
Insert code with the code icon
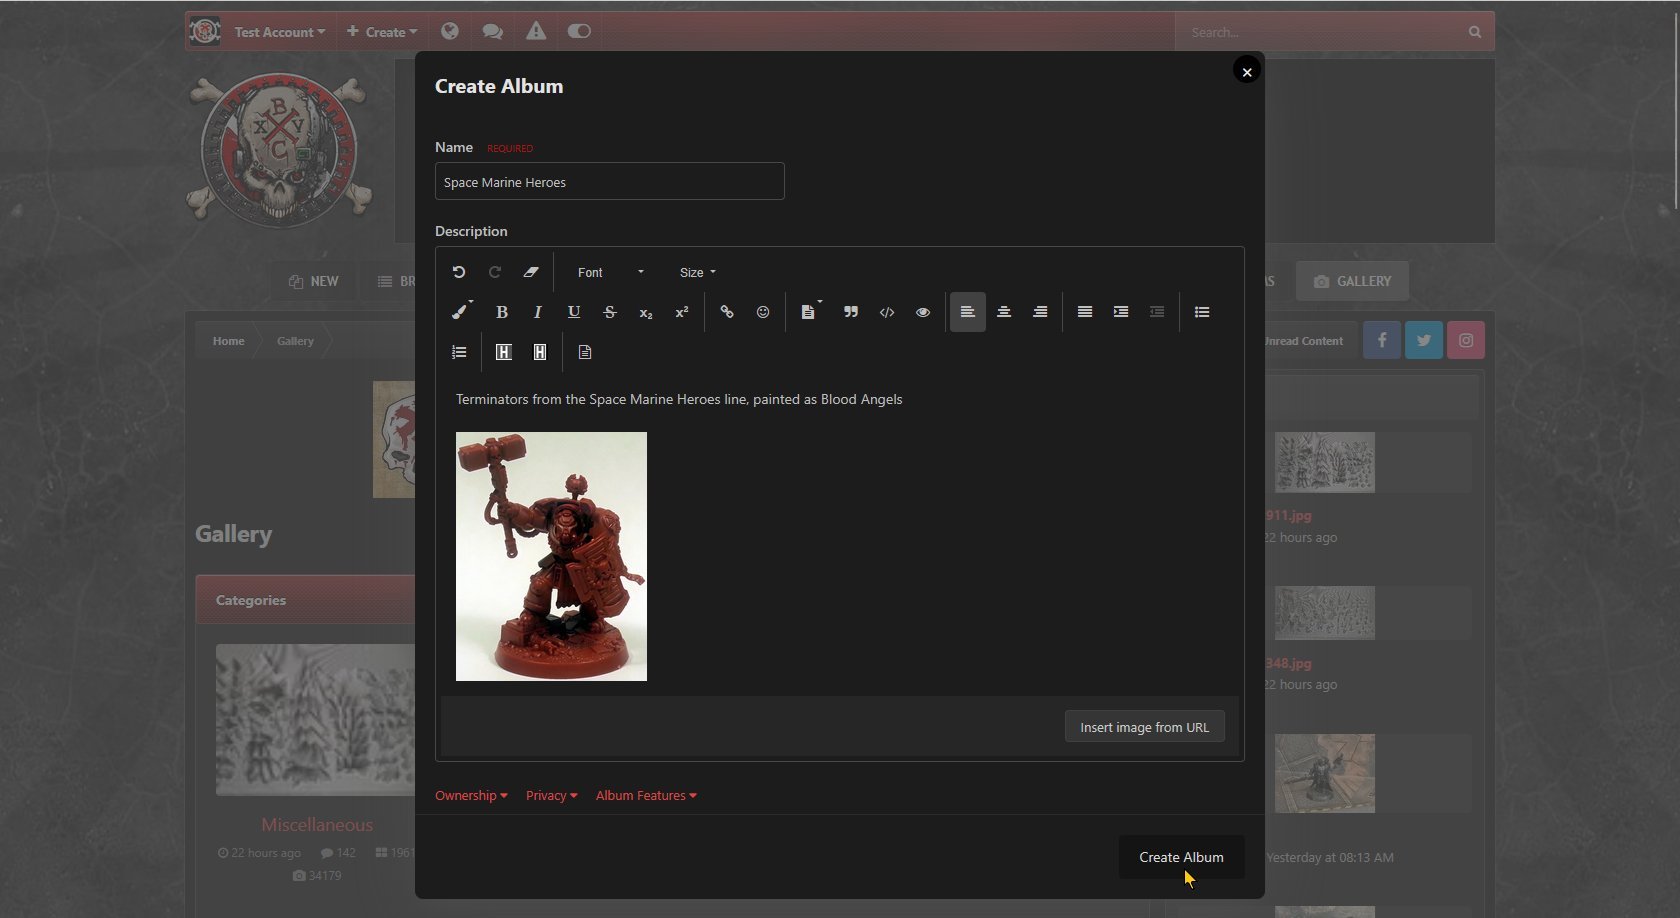coord(887,312)
